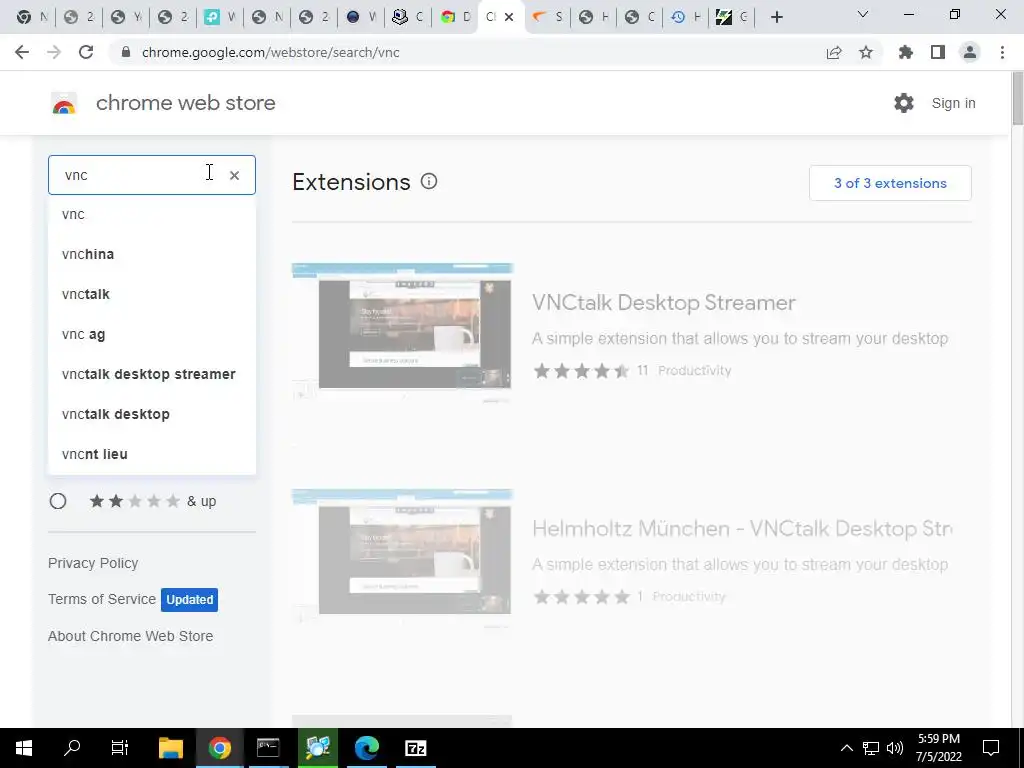Screen dimensions: 1024x768
Task: Switch to the colorful Chrome logo tab
Action: (x=455, y=18)
